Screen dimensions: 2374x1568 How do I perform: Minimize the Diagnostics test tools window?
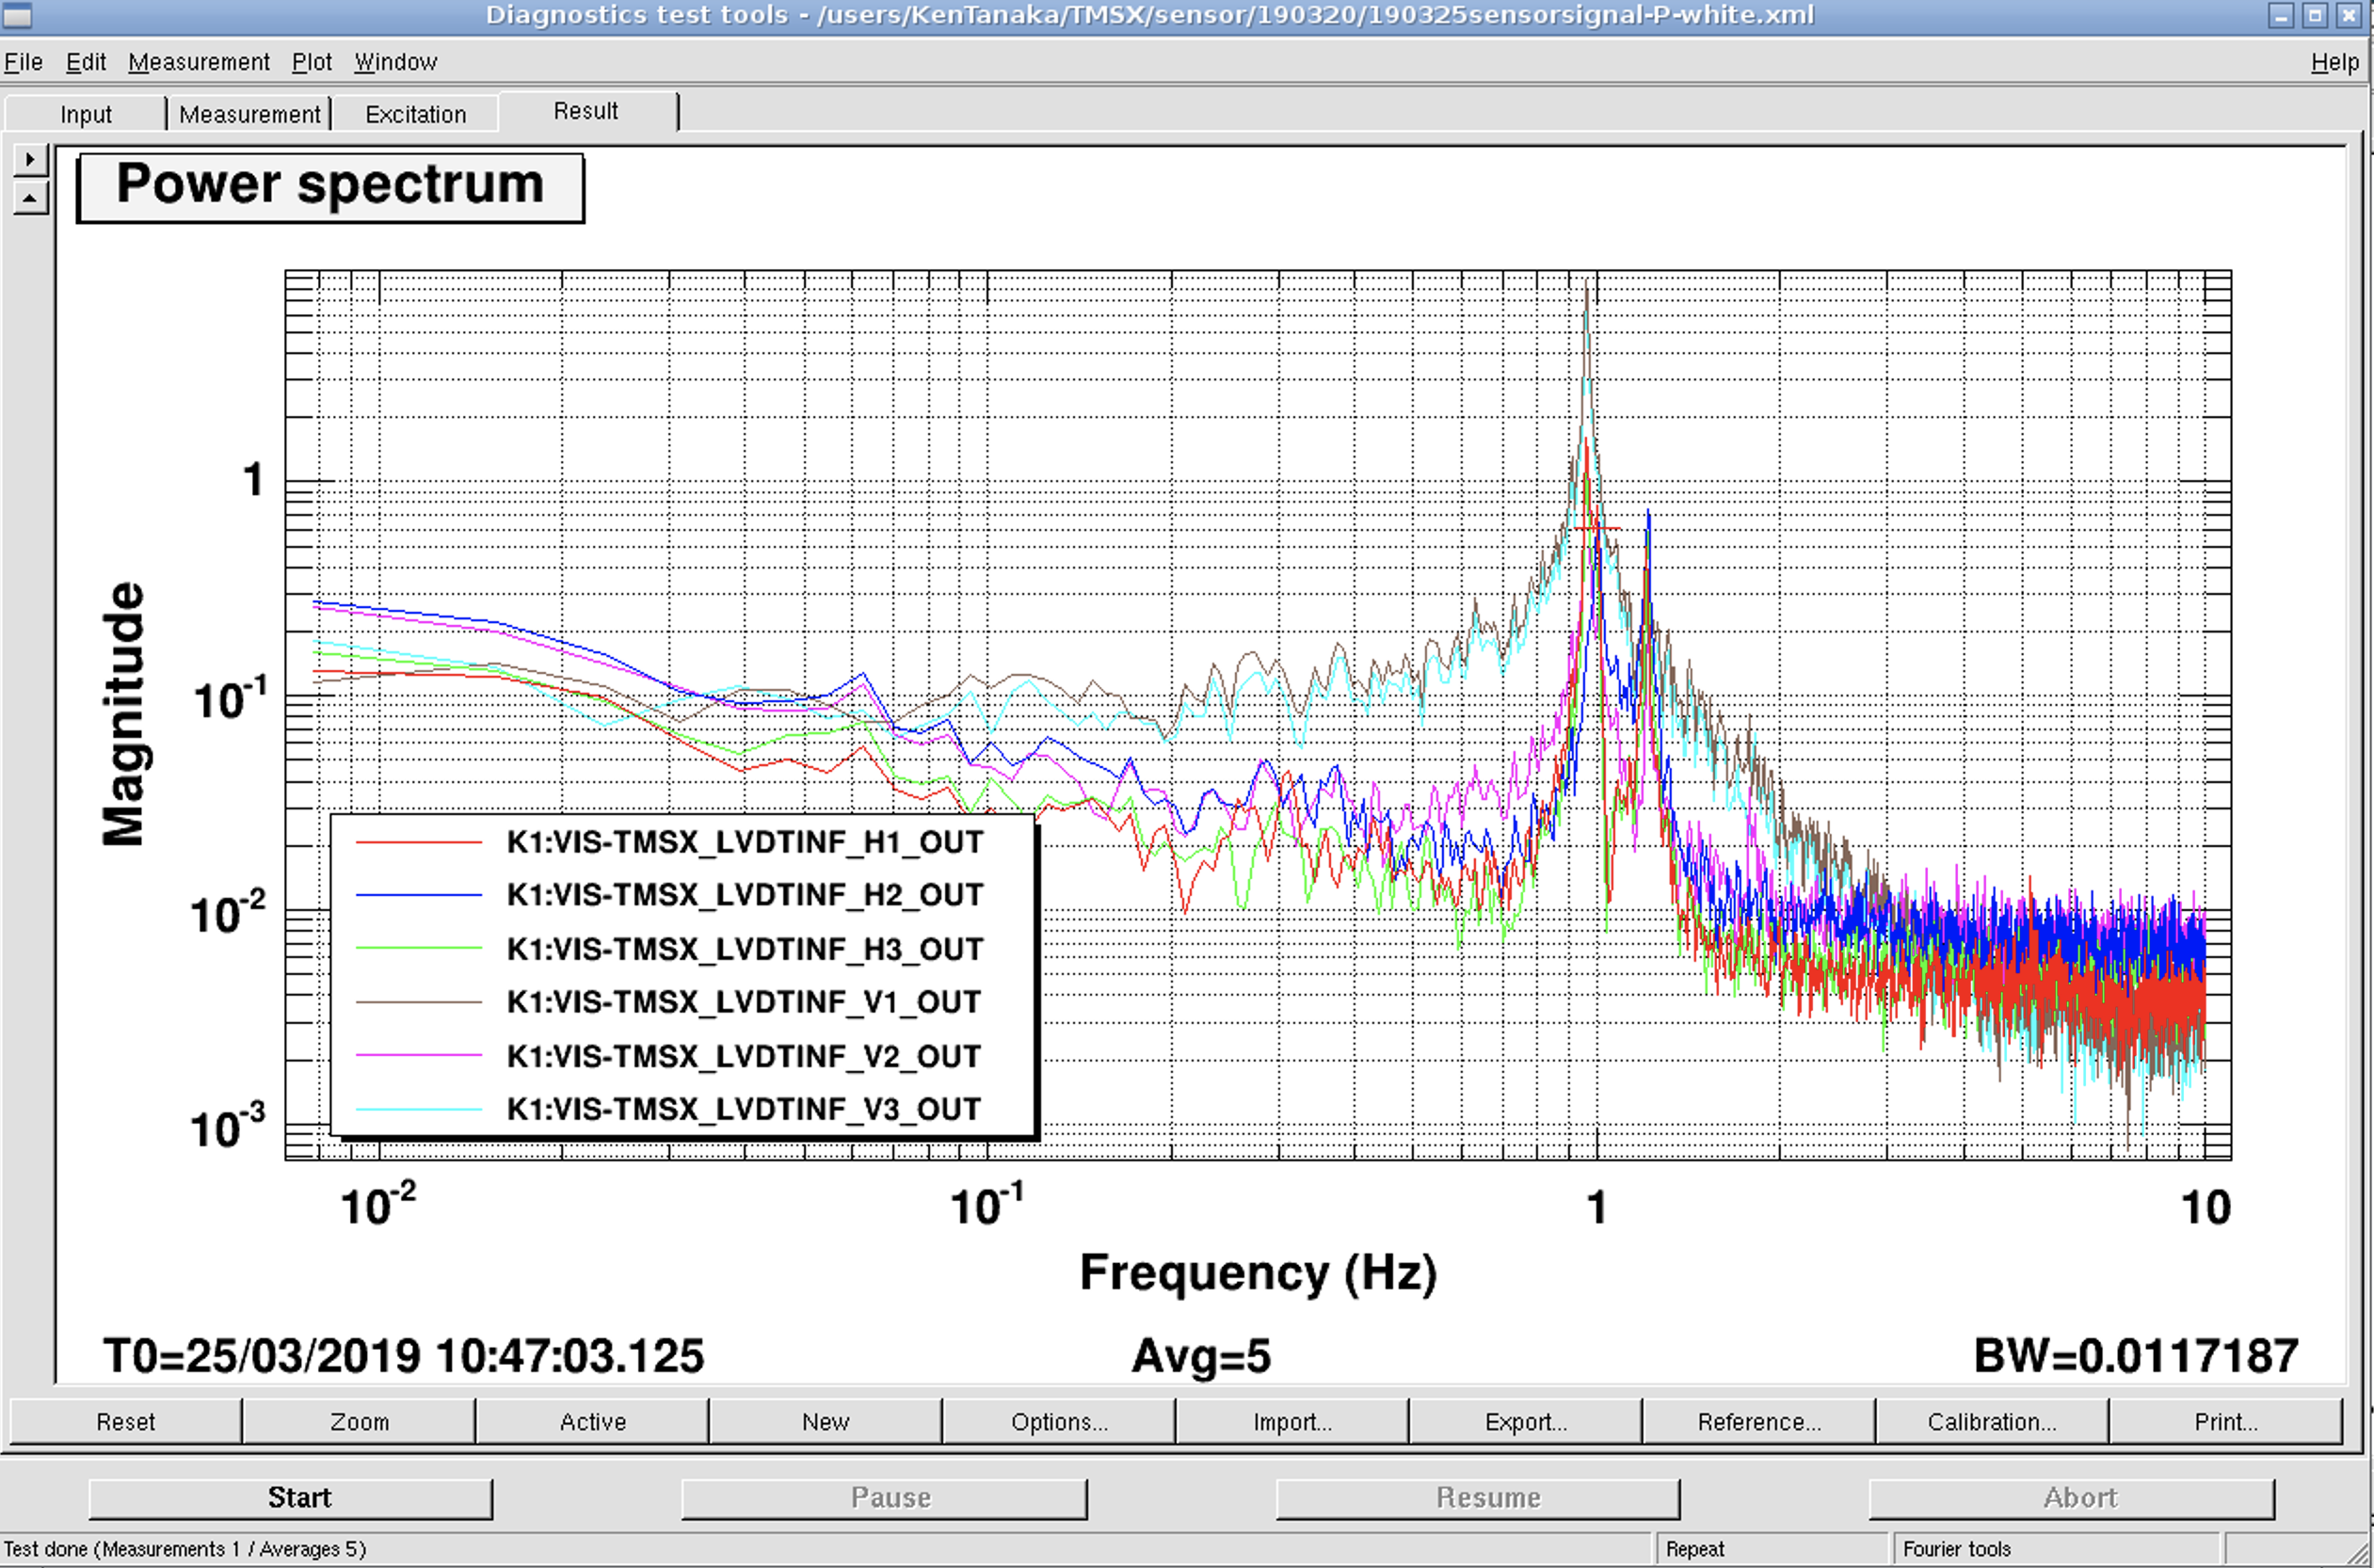(2281, 15)
